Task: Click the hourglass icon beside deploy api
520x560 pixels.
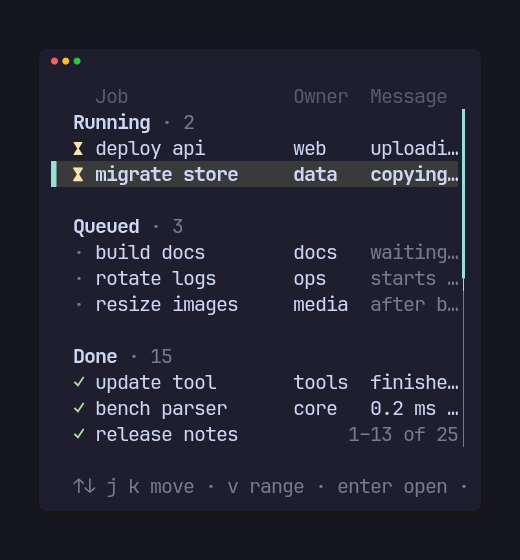Action: [78, 149]
